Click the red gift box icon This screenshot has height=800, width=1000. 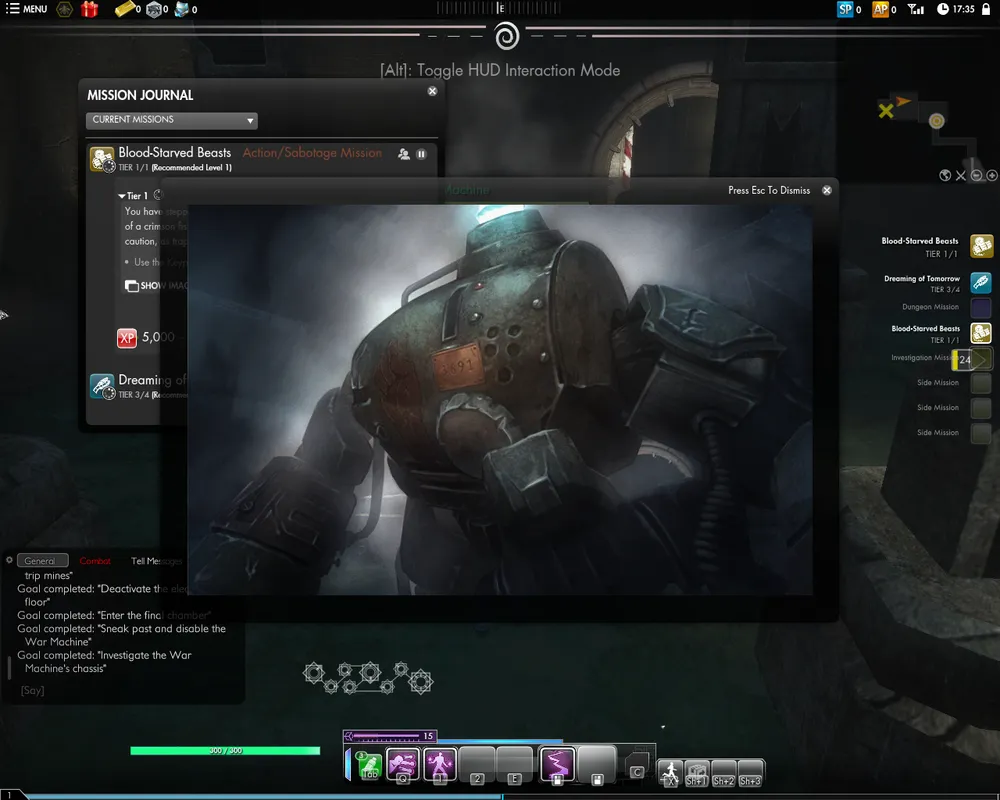click(90, 9)
